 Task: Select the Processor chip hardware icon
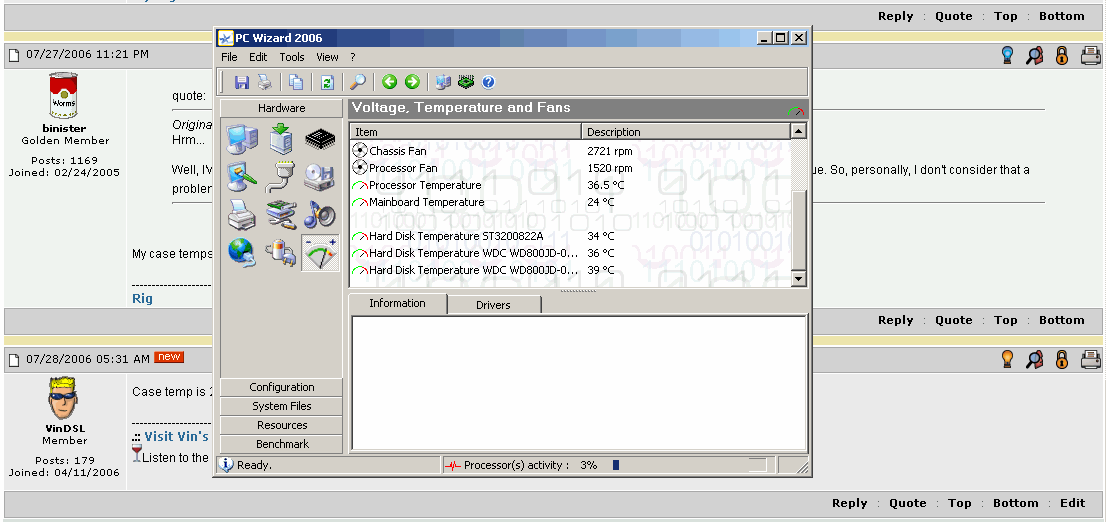click(320, 139)
